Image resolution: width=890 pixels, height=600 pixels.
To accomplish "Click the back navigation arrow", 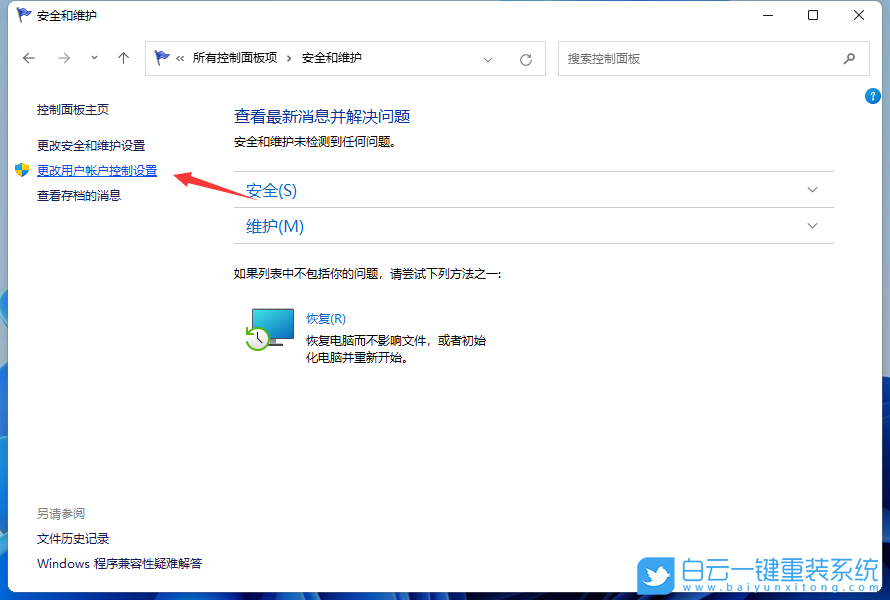I will [28, 58].
